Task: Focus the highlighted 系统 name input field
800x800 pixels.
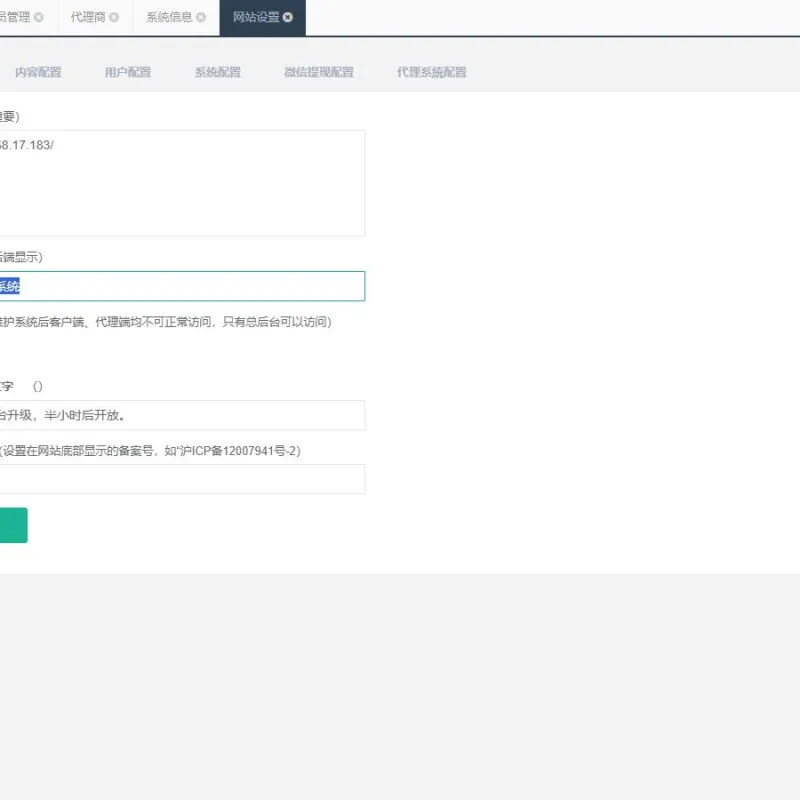Action: pos(182,286)
